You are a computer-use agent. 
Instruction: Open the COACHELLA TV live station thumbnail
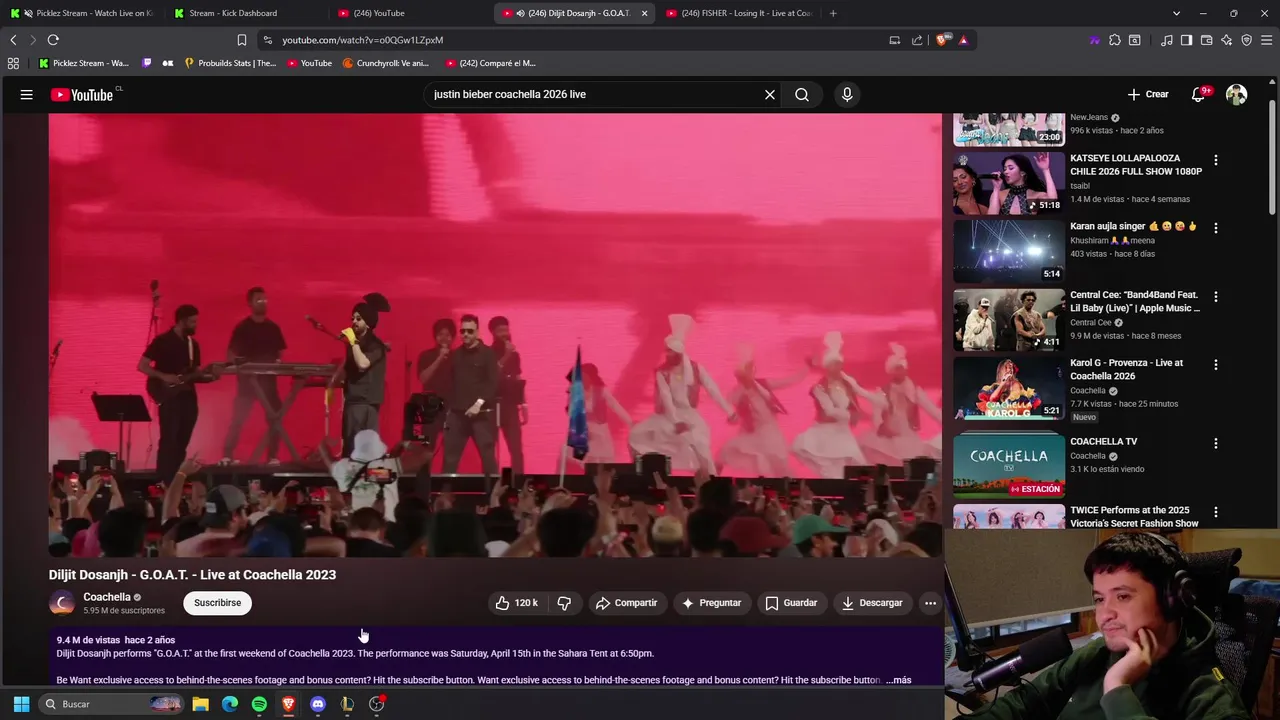(x=1009, y=466)
